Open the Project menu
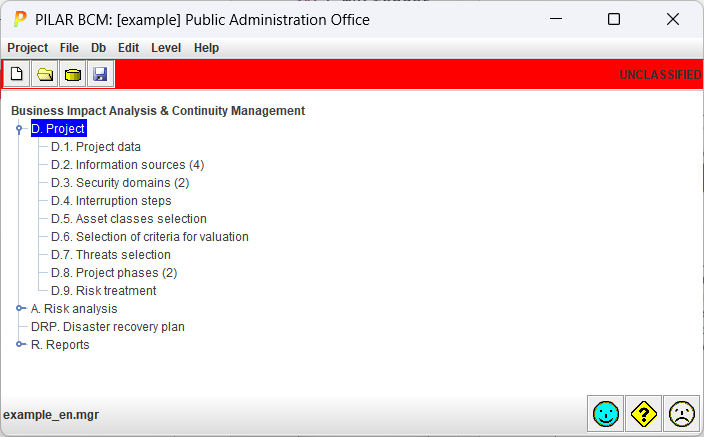 [x=27, y=48]
